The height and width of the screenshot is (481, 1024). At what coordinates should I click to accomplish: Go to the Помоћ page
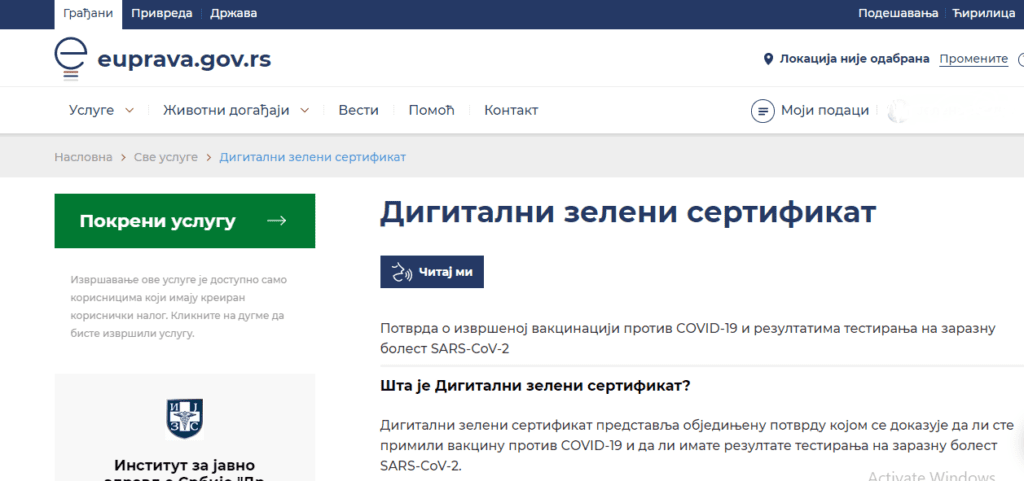point(431,110)
